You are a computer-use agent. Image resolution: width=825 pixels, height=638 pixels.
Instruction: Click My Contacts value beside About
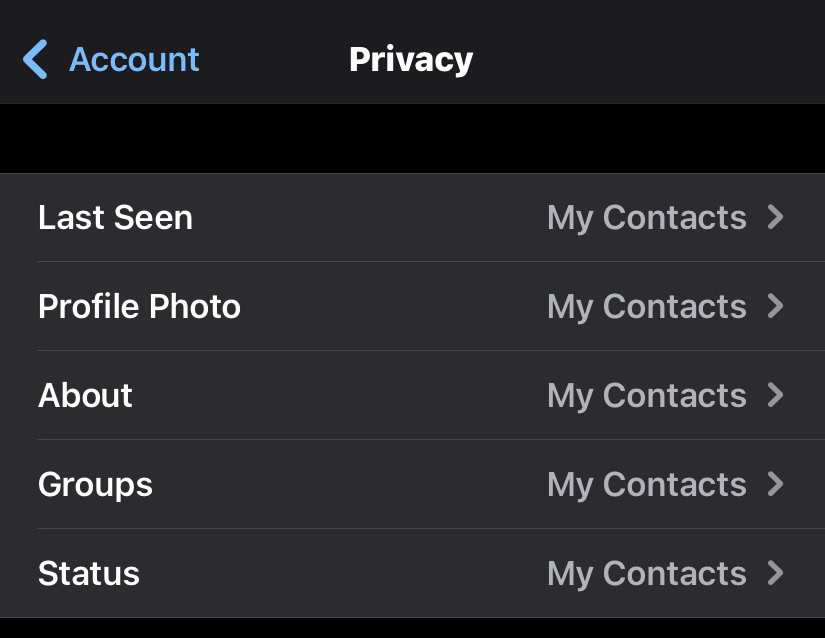pyautogui.click(x=646, y=396)
